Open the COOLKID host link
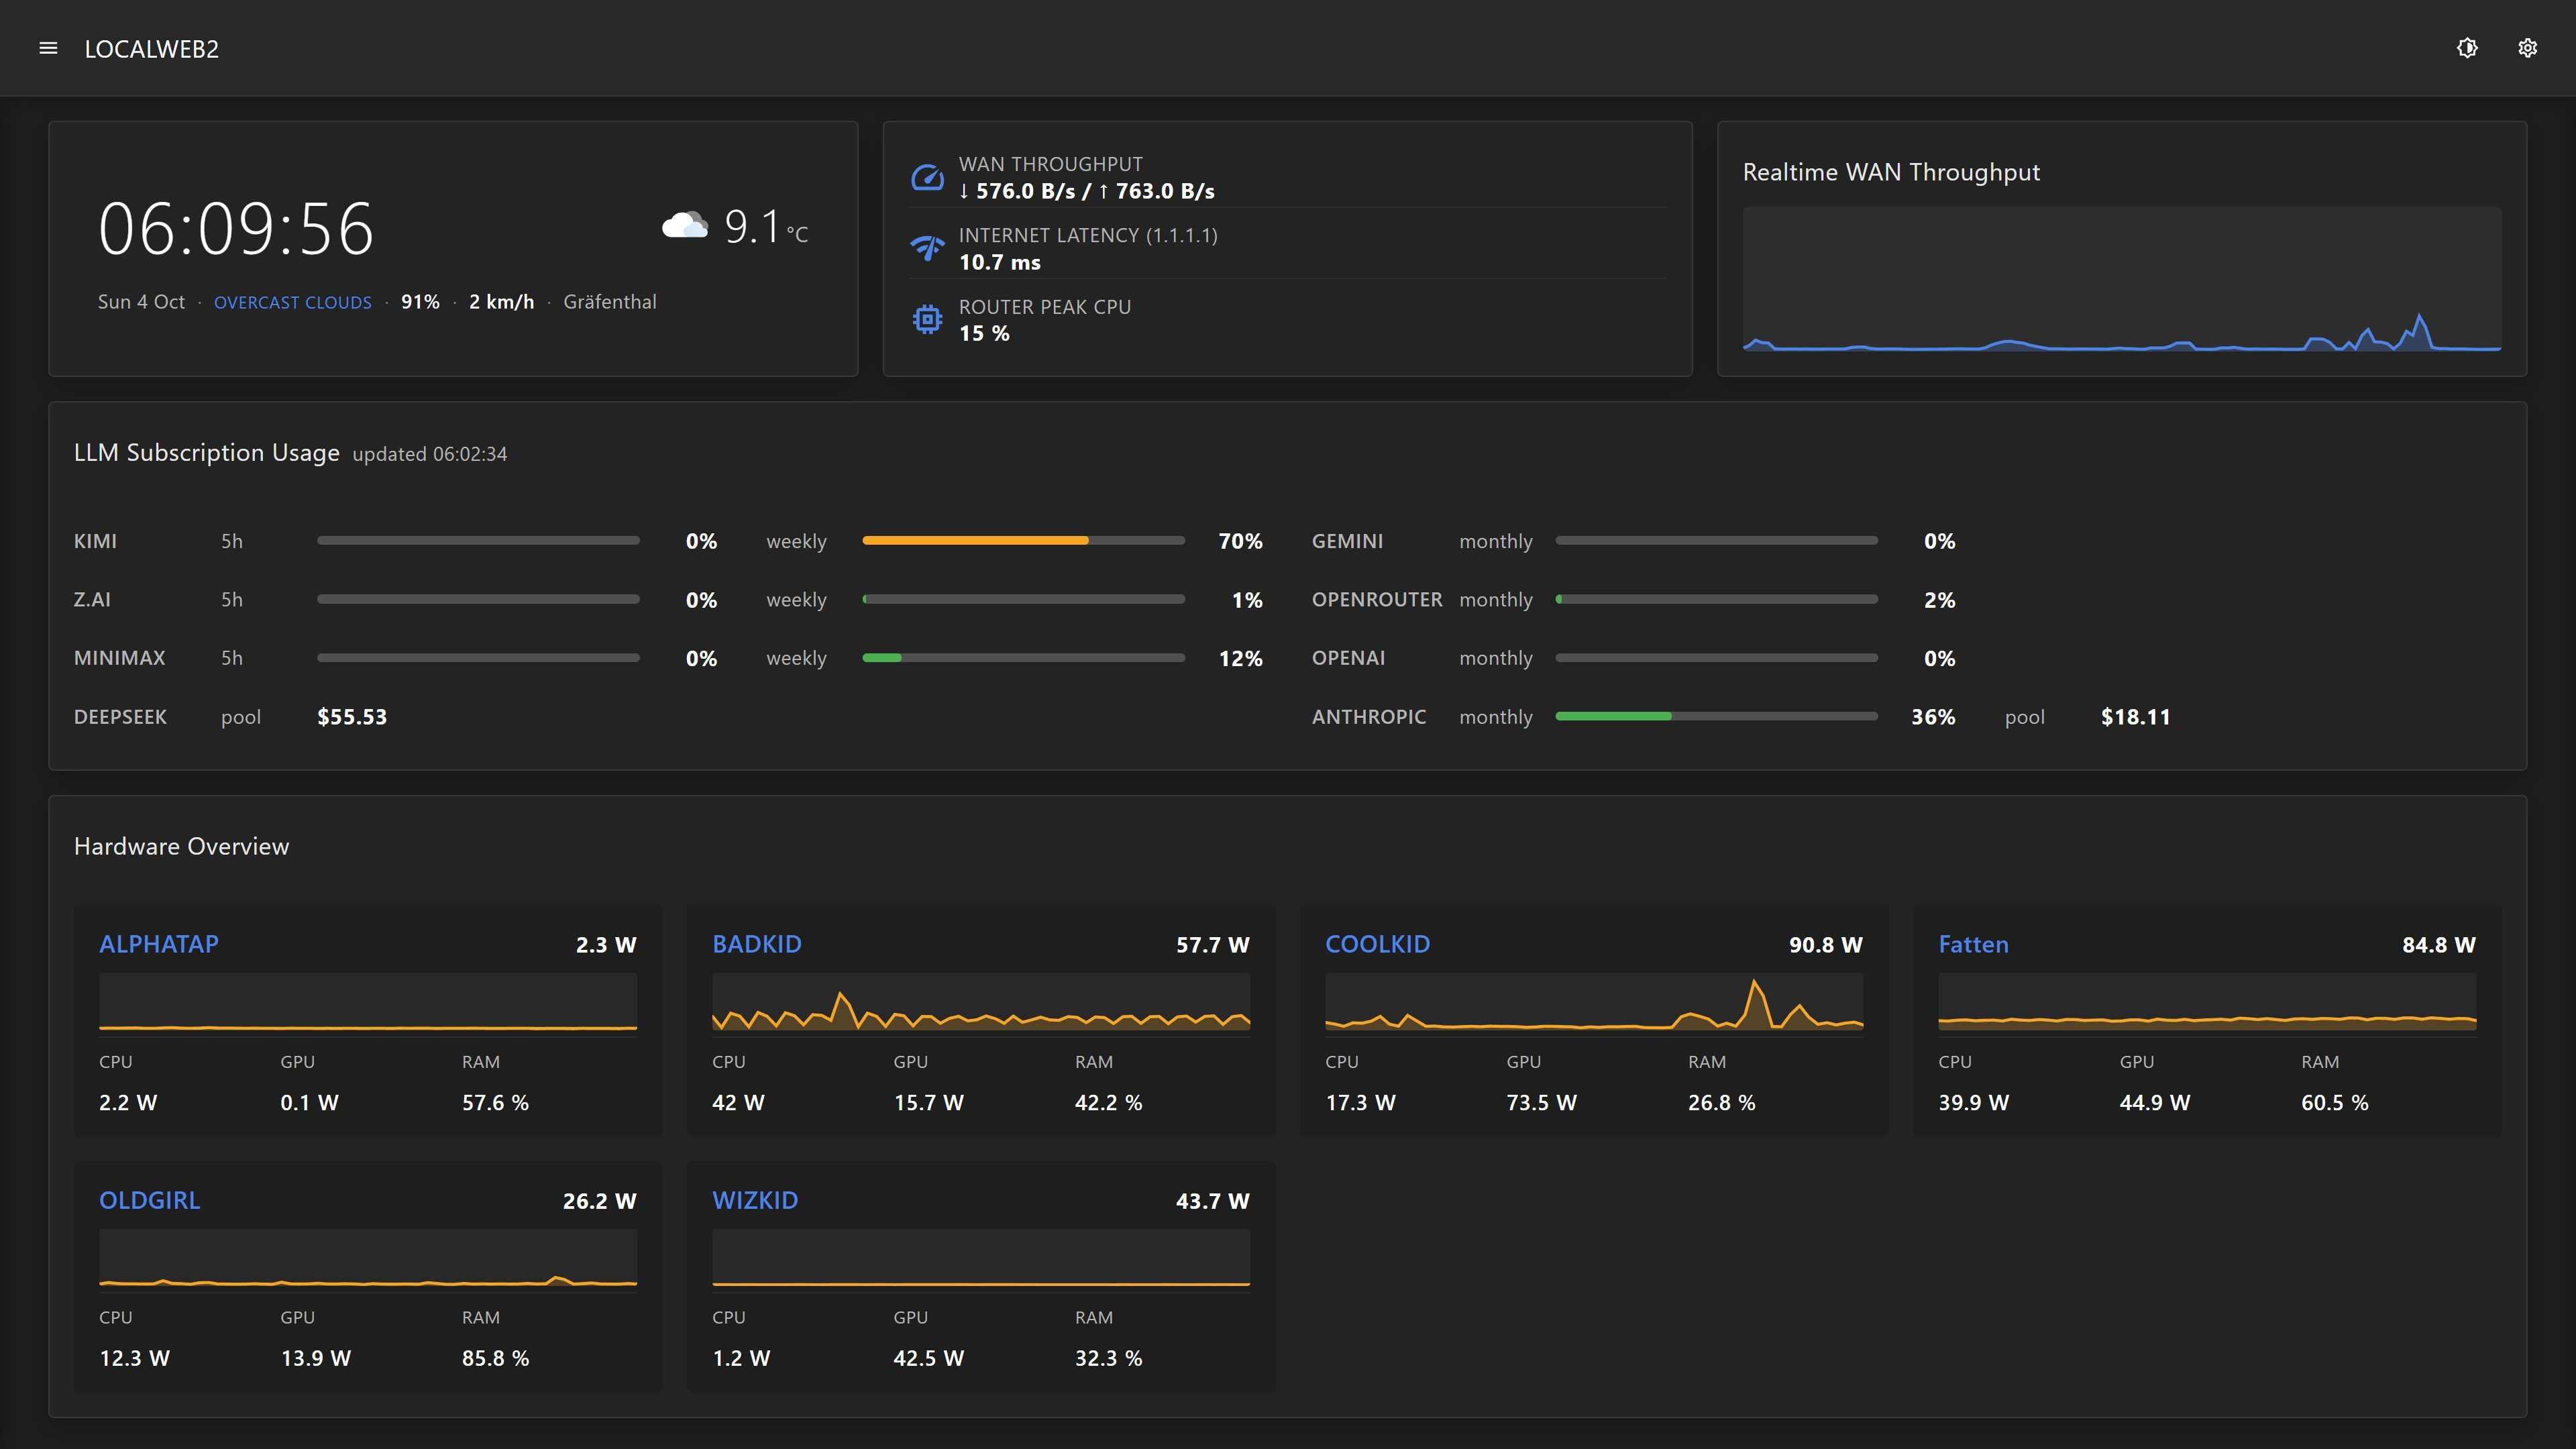2576x1449 pixels. 1377,944
